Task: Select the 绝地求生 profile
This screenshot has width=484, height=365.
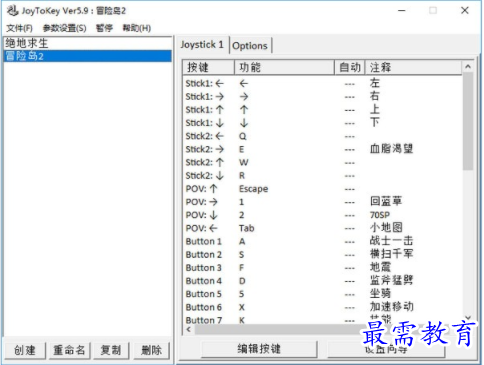Action: click(87, 43)
